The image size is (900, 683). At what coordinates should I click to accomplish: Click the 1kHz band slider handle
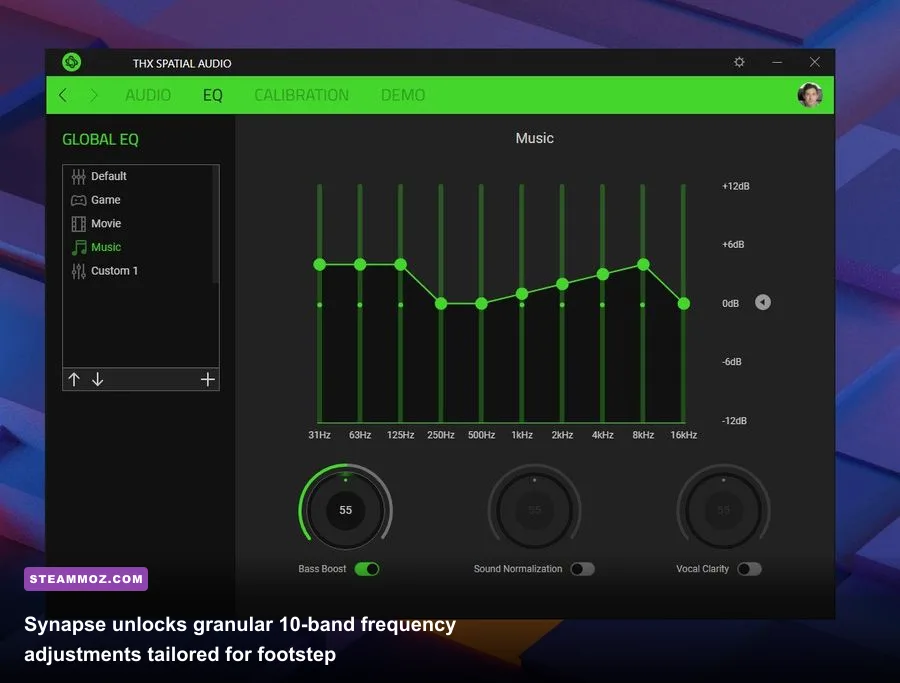click(522, 294)
